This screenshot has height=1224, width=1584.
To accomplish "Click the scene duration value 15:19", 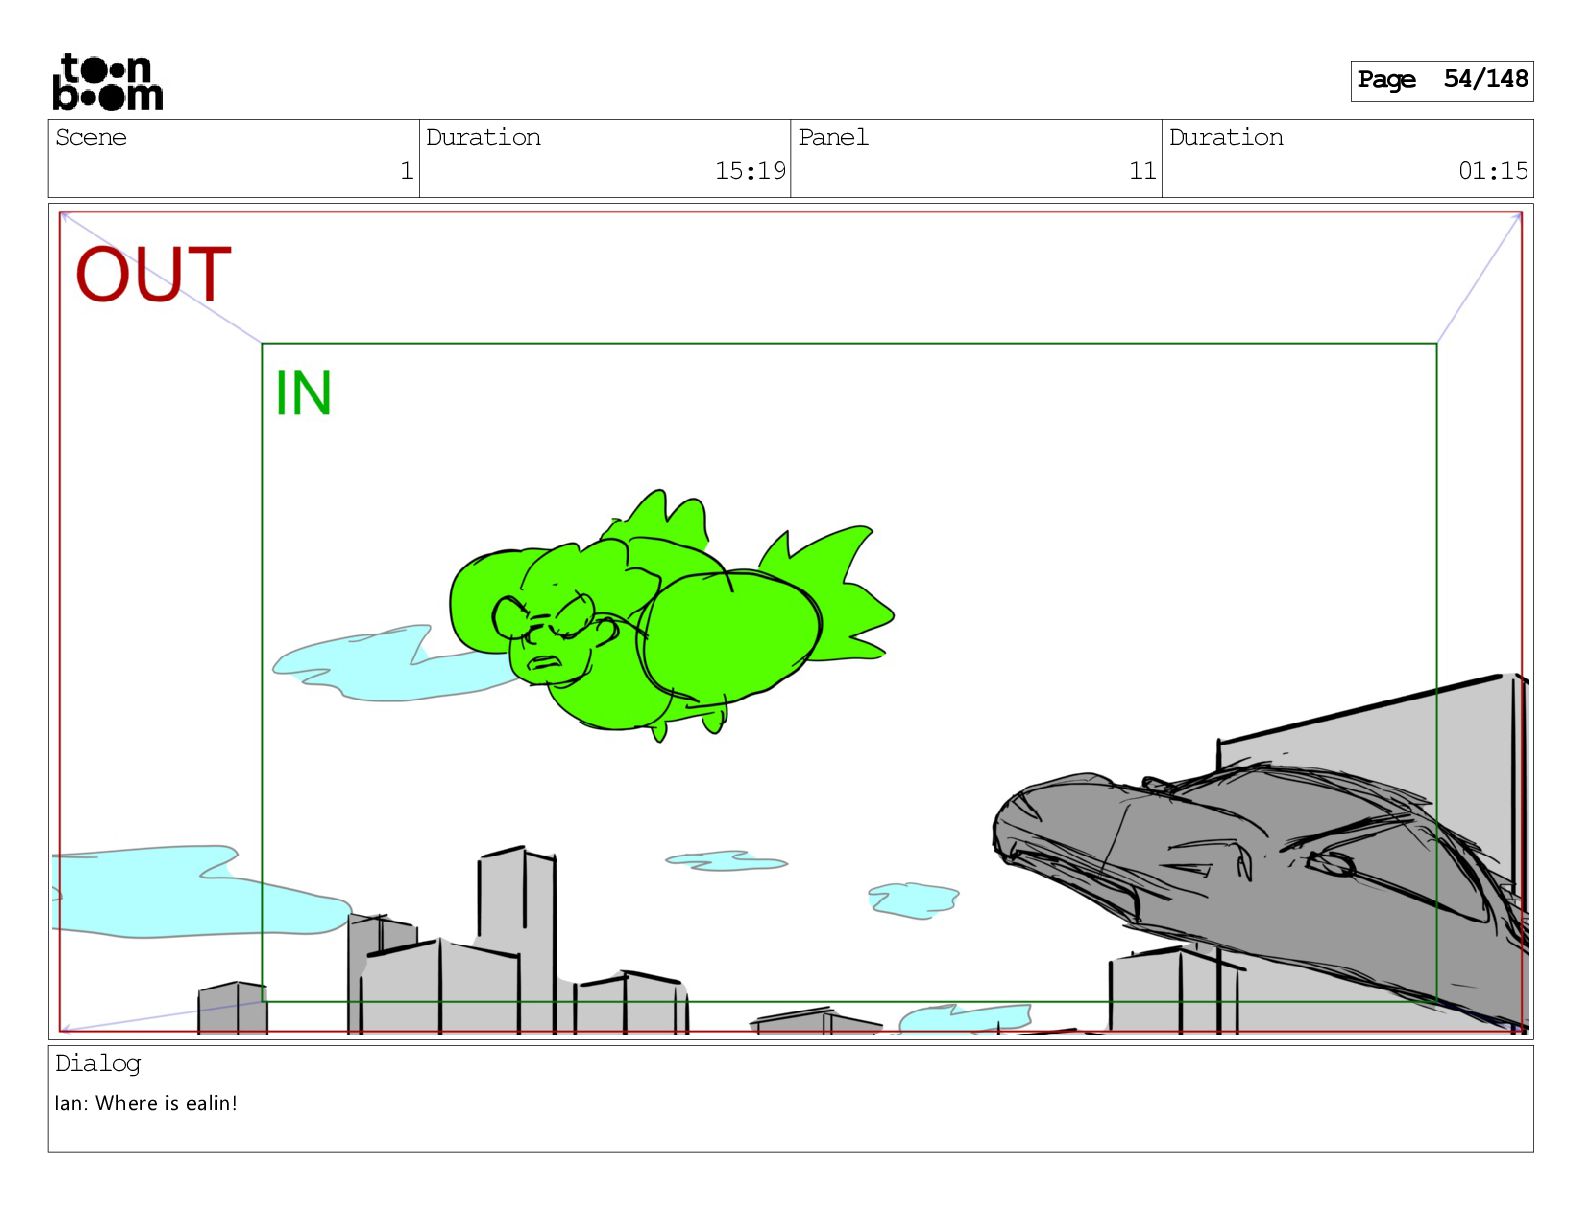I will click(750, 171).
